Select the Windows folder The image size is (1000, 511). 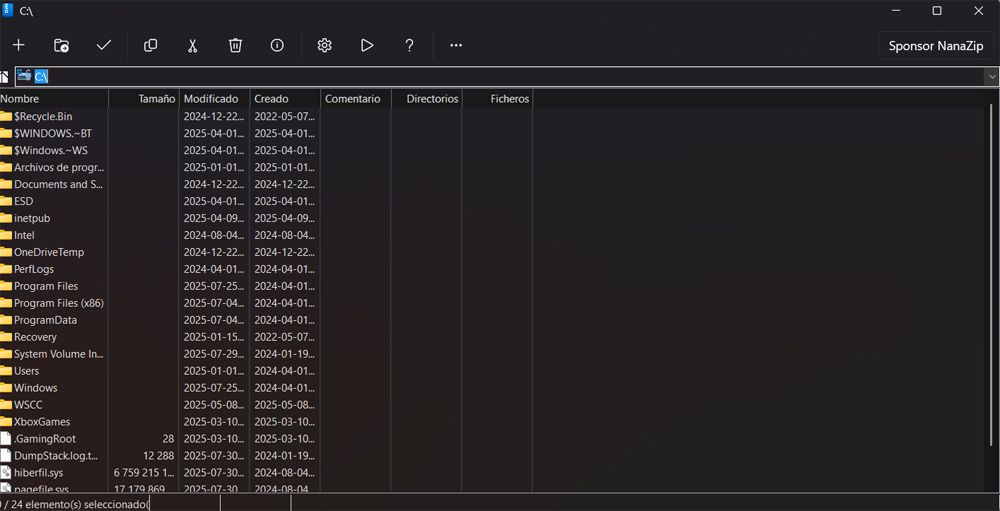pyautogui.click(x=36, y=388)
